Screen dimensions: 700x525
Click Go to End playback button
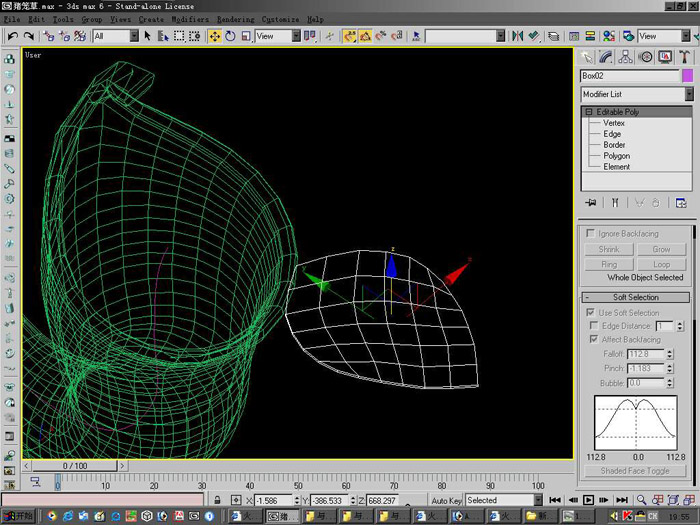click(x=622, y=500)
